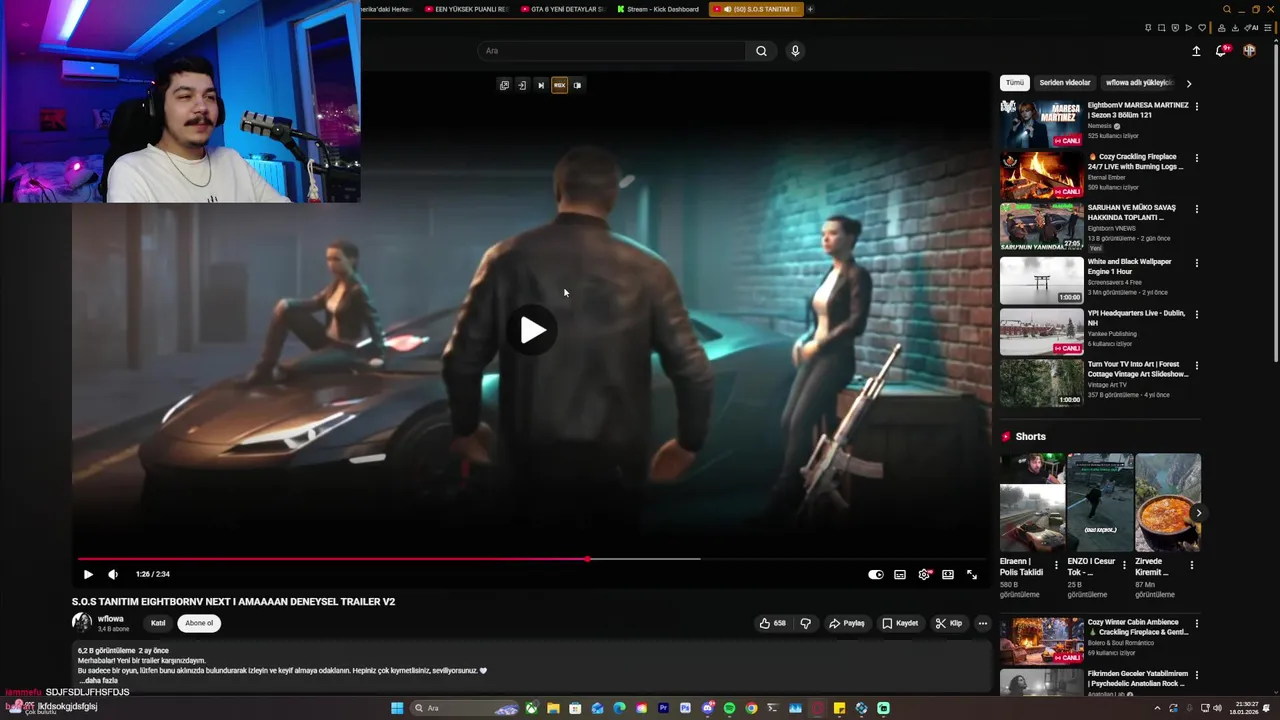Click the Klip clip button
Viewport: 1280px width, 720px height.
point(949,623)
